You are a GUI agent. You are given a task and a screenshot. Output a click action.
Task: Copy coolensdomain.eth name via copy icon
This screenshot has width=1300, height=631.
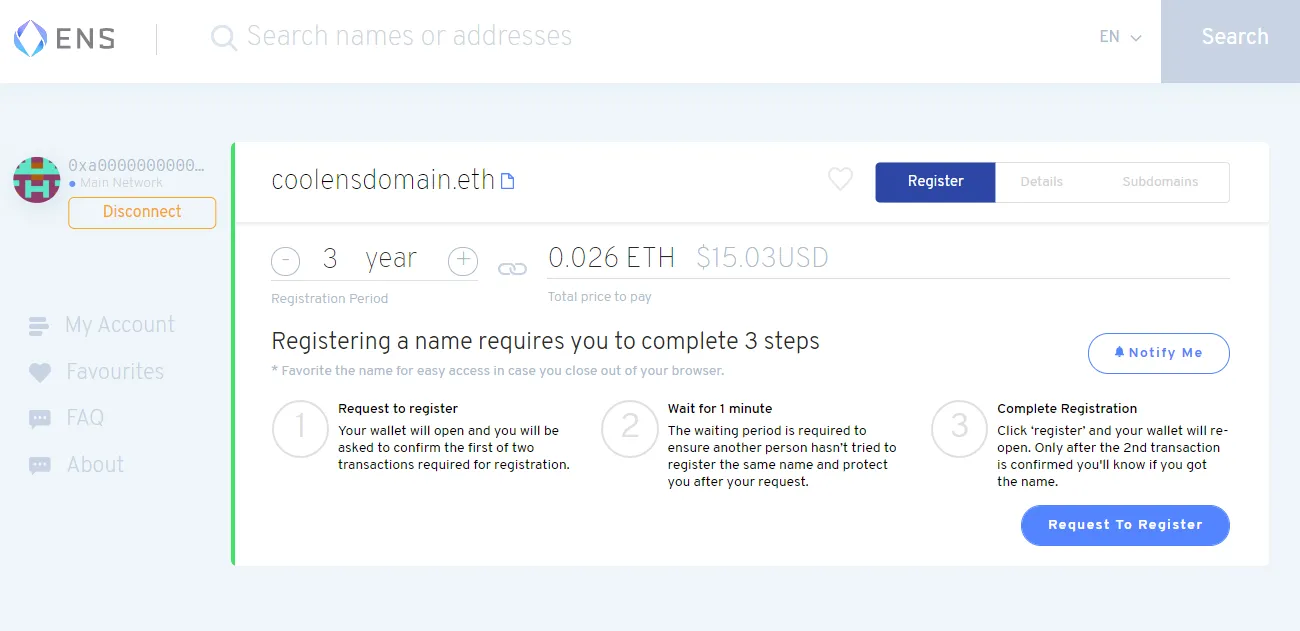[508, 181]
